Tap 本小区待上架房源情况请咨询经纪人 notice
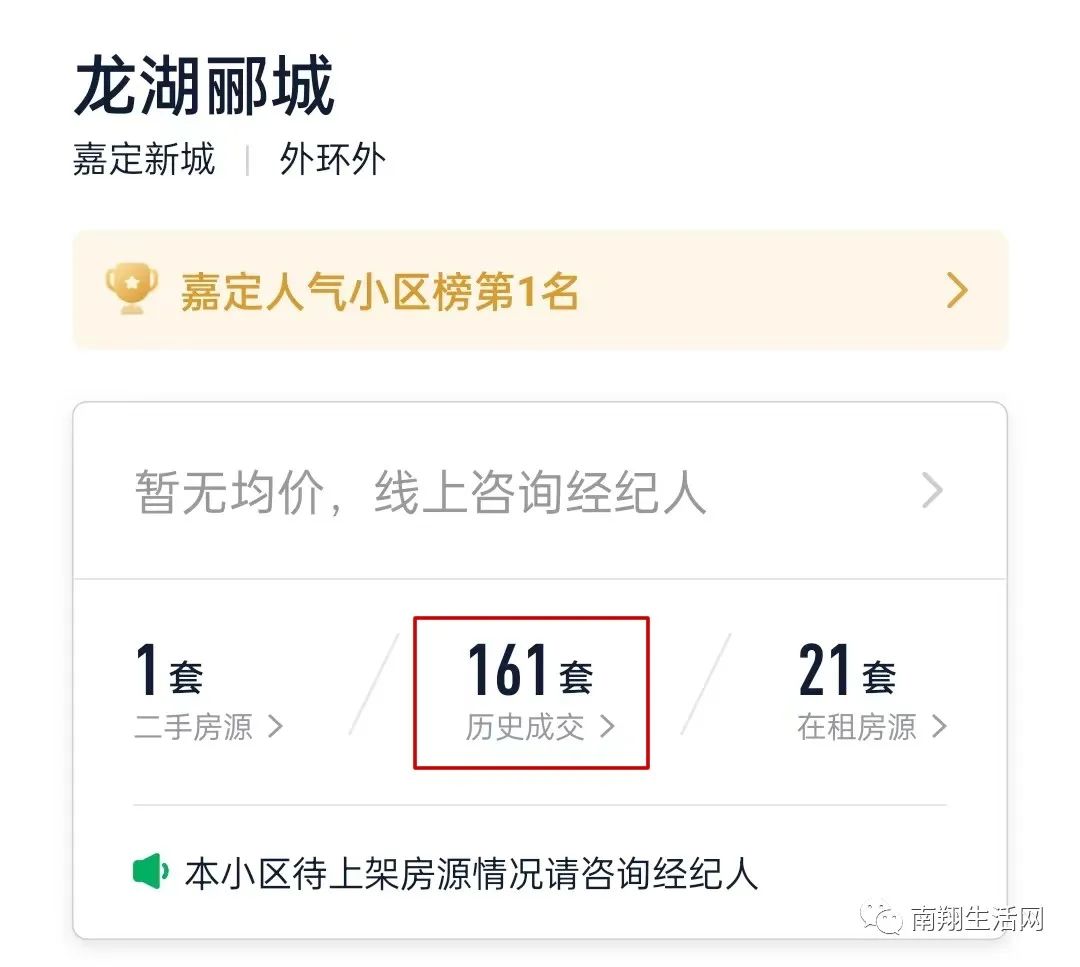Viewport: 1080px width, 967px height. pyautogui.click(x=471, y=873)
